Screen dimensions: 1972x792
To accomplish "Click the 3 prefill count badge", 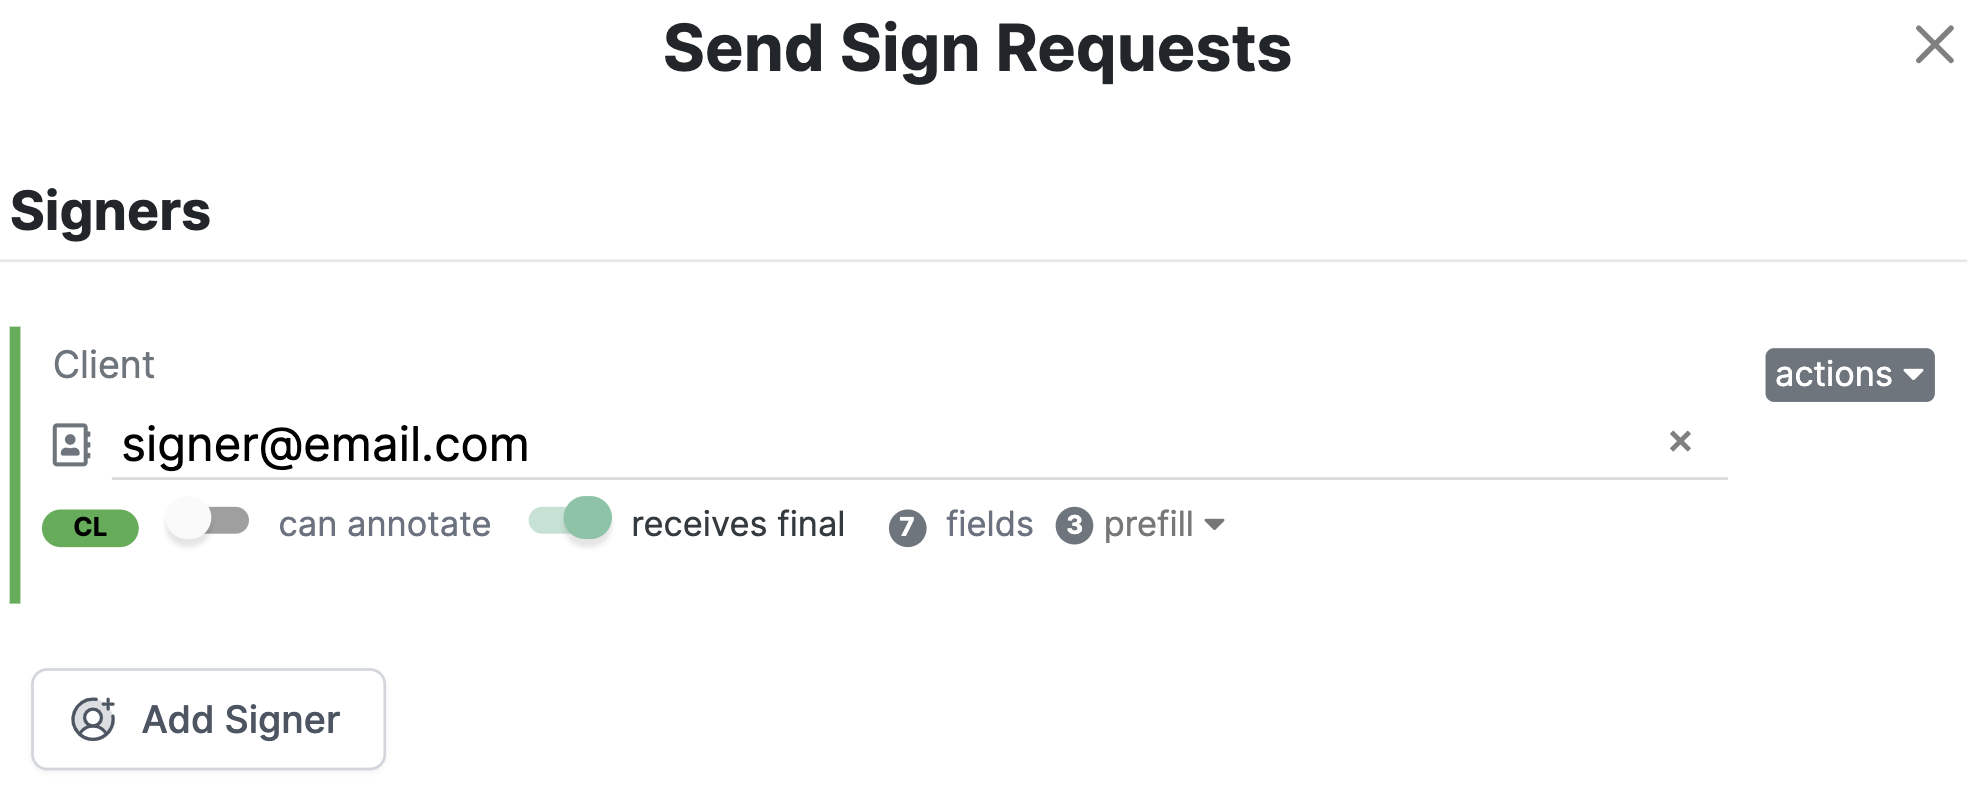I will [x=1074, y=525].
